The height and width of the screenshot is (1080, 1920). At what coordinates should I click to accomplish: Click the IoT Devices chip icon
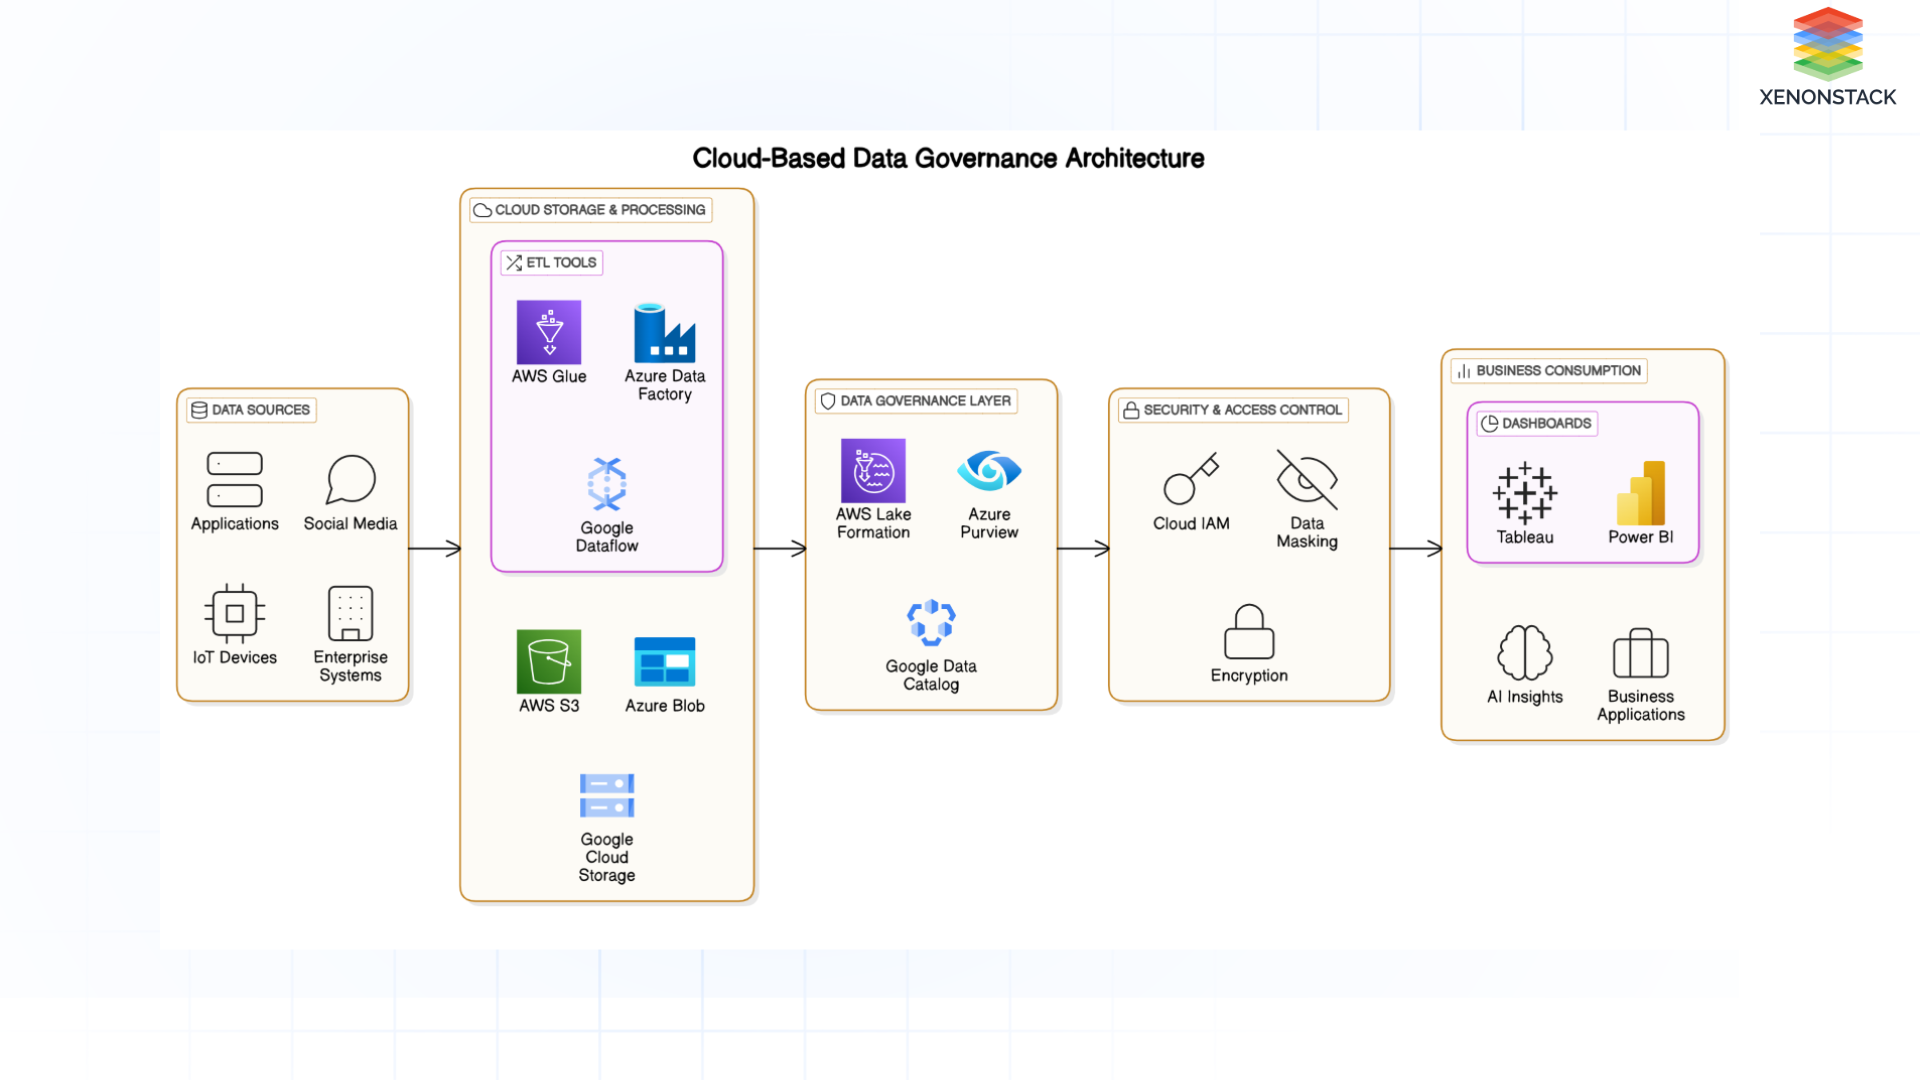pyautogui.click(x=234, y=613)
